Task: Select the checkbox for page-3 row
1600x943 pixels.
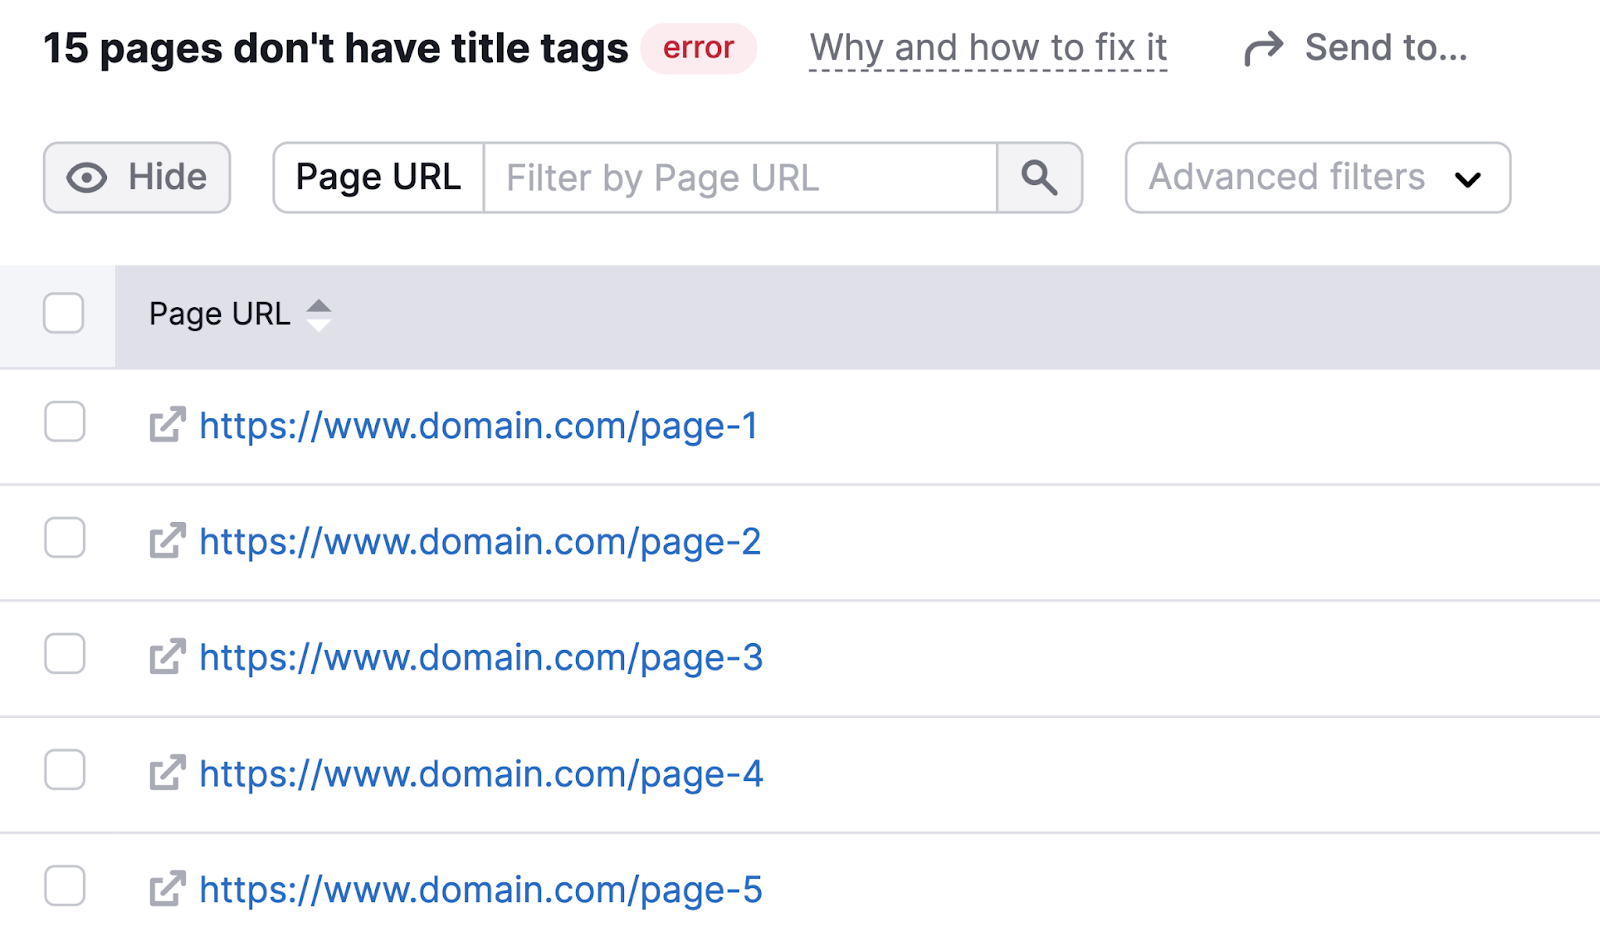Action: tap(63, 656)
